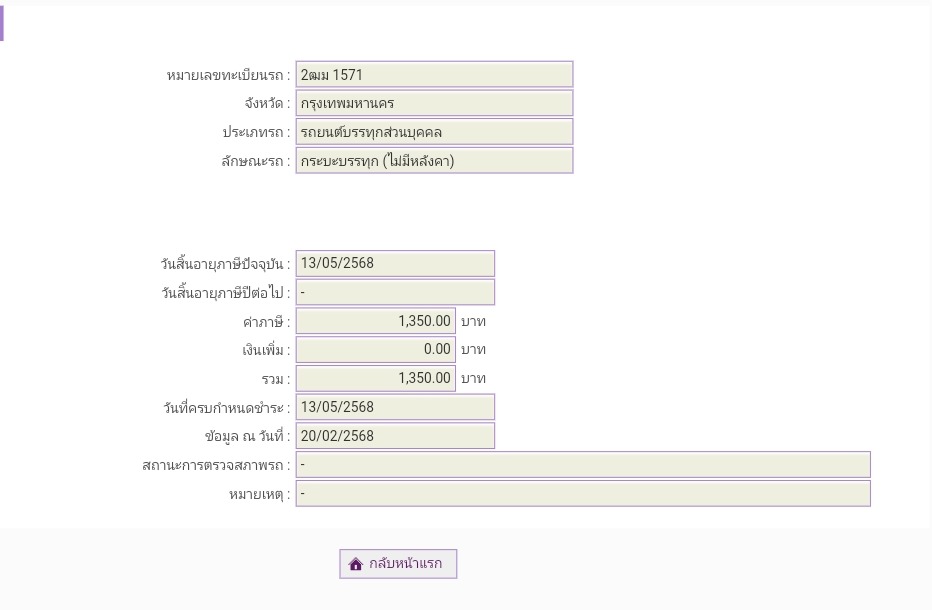Click บาท unit beside เงินเพิ่ม
The width and height of the screenshot is (932, 610).
pyautogui.click(x=473, y=350)
